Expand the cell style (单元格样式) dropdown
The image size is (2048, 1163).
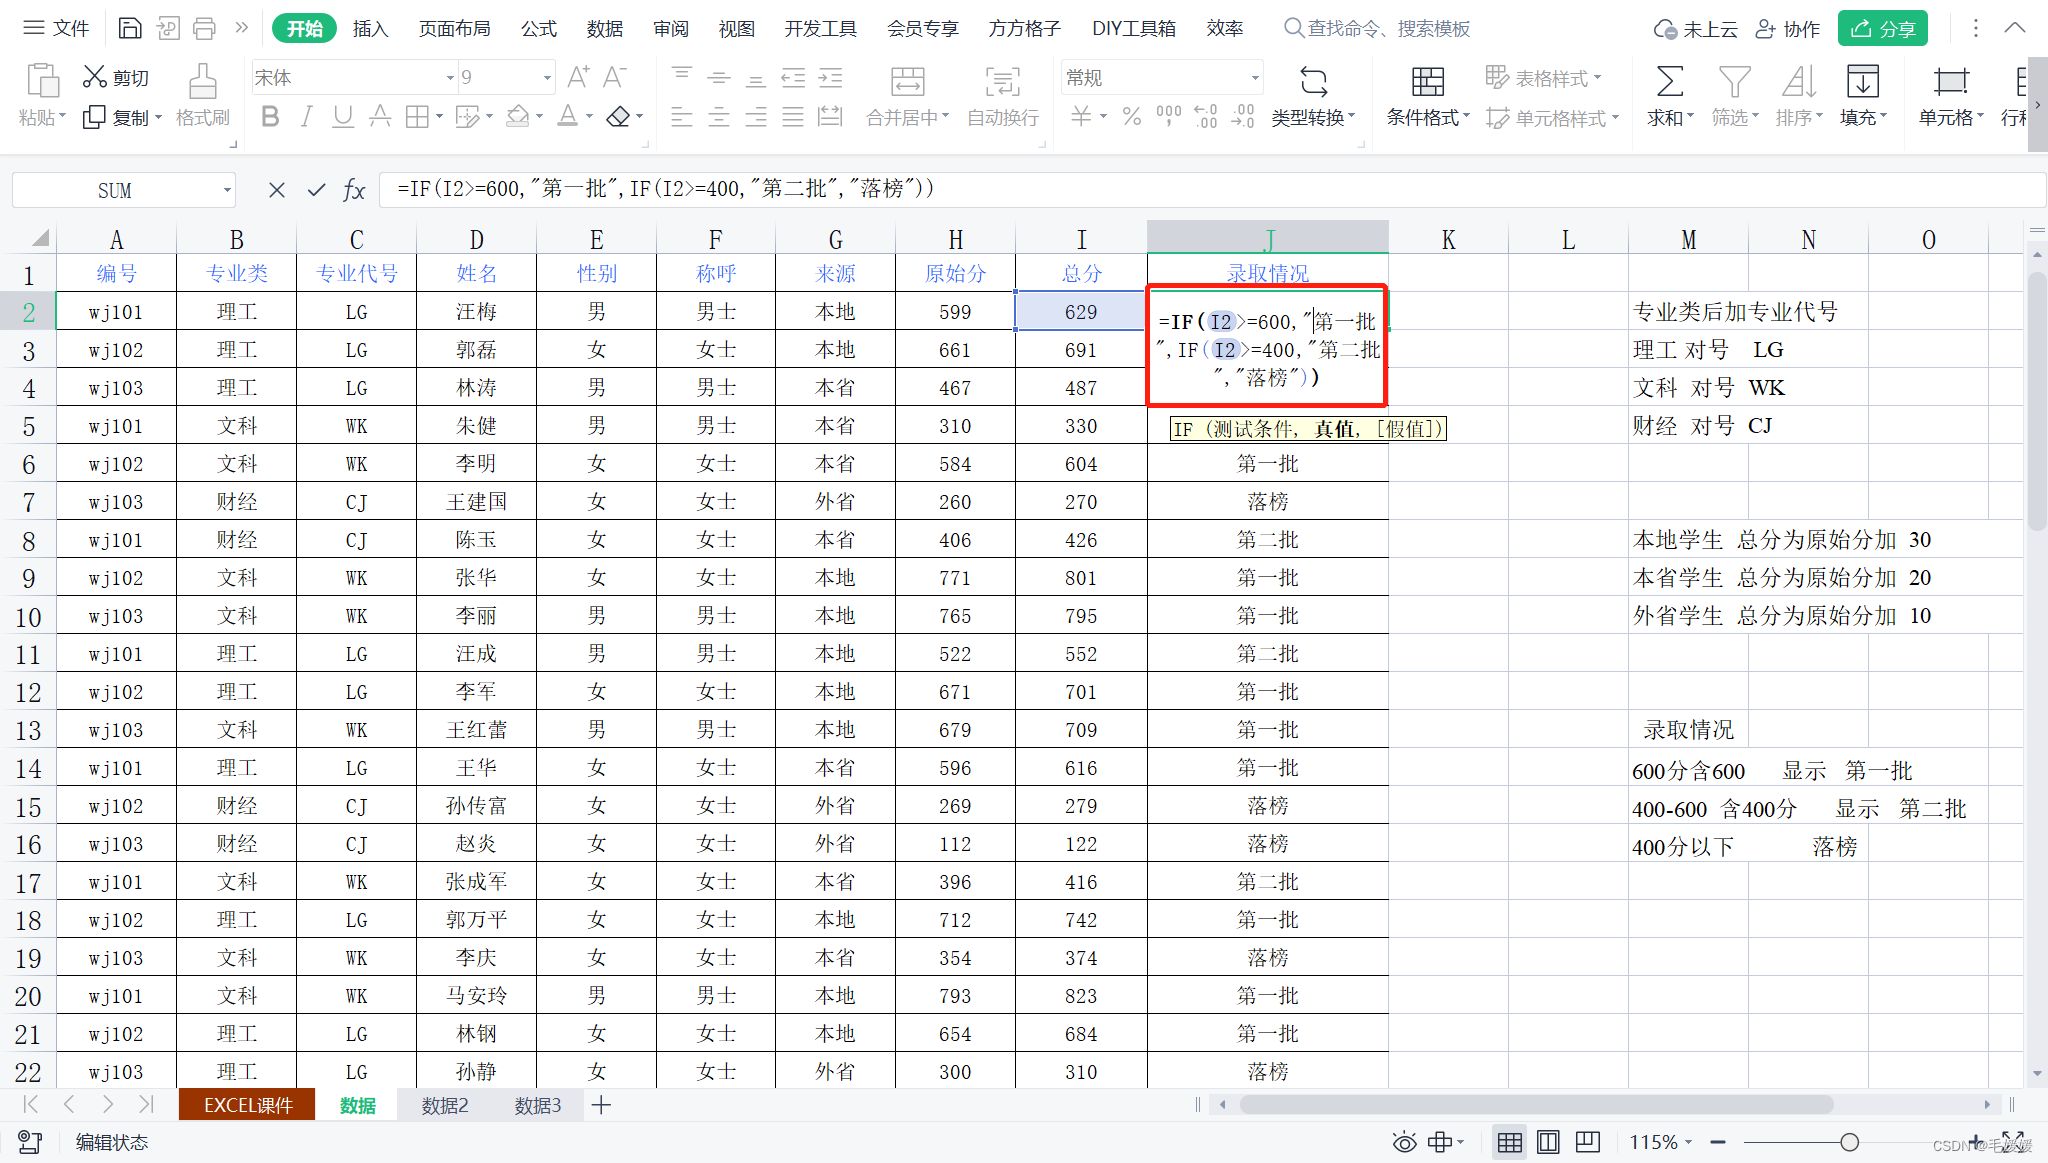pos(1615,118)
